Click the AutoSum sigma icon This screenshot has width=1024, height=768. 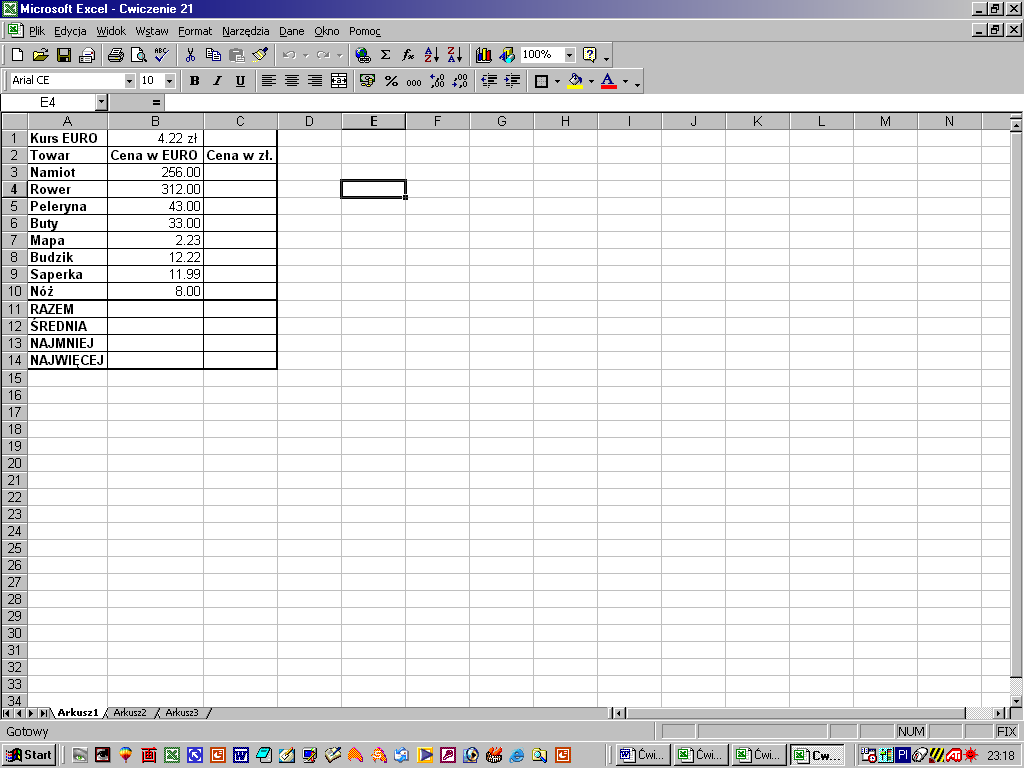pyautogui.click(x=385, y=55)
